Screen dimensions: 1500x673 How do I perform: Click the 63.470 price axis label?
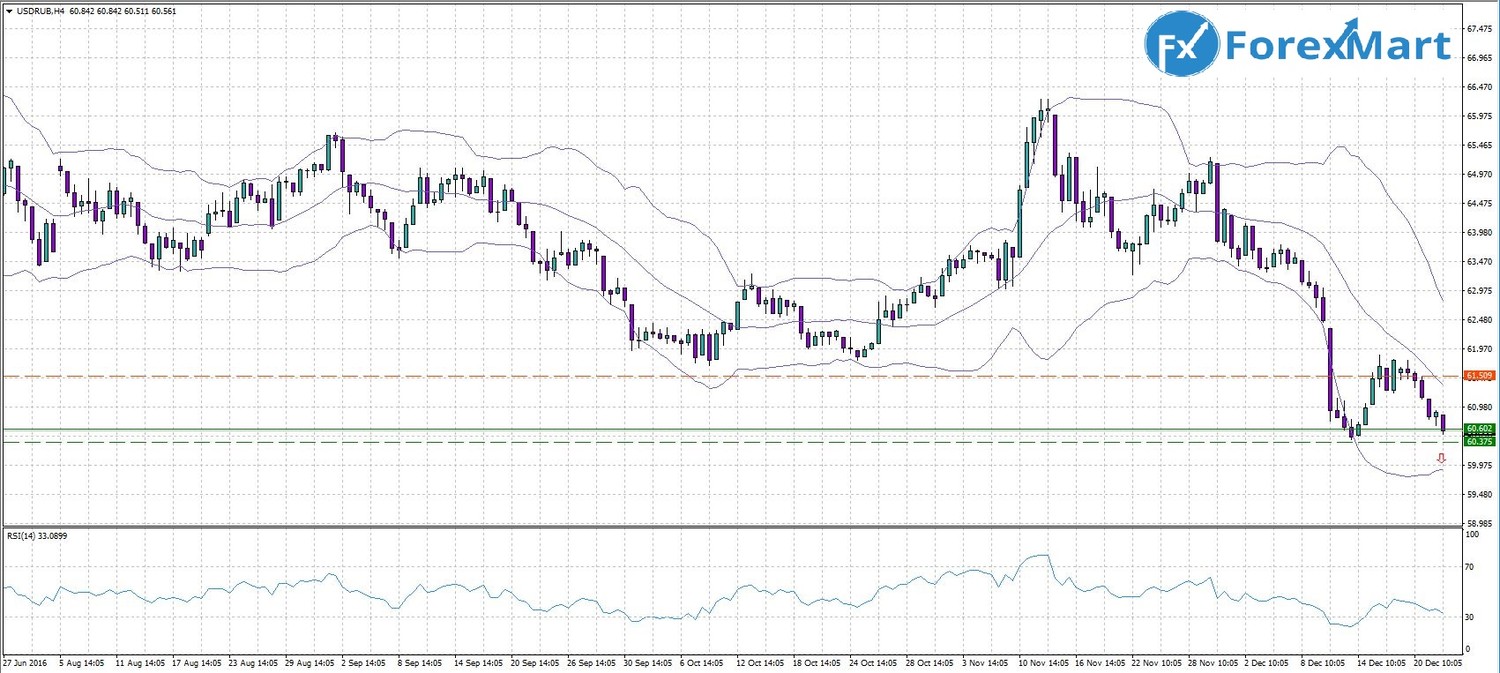click(1479, 262)
